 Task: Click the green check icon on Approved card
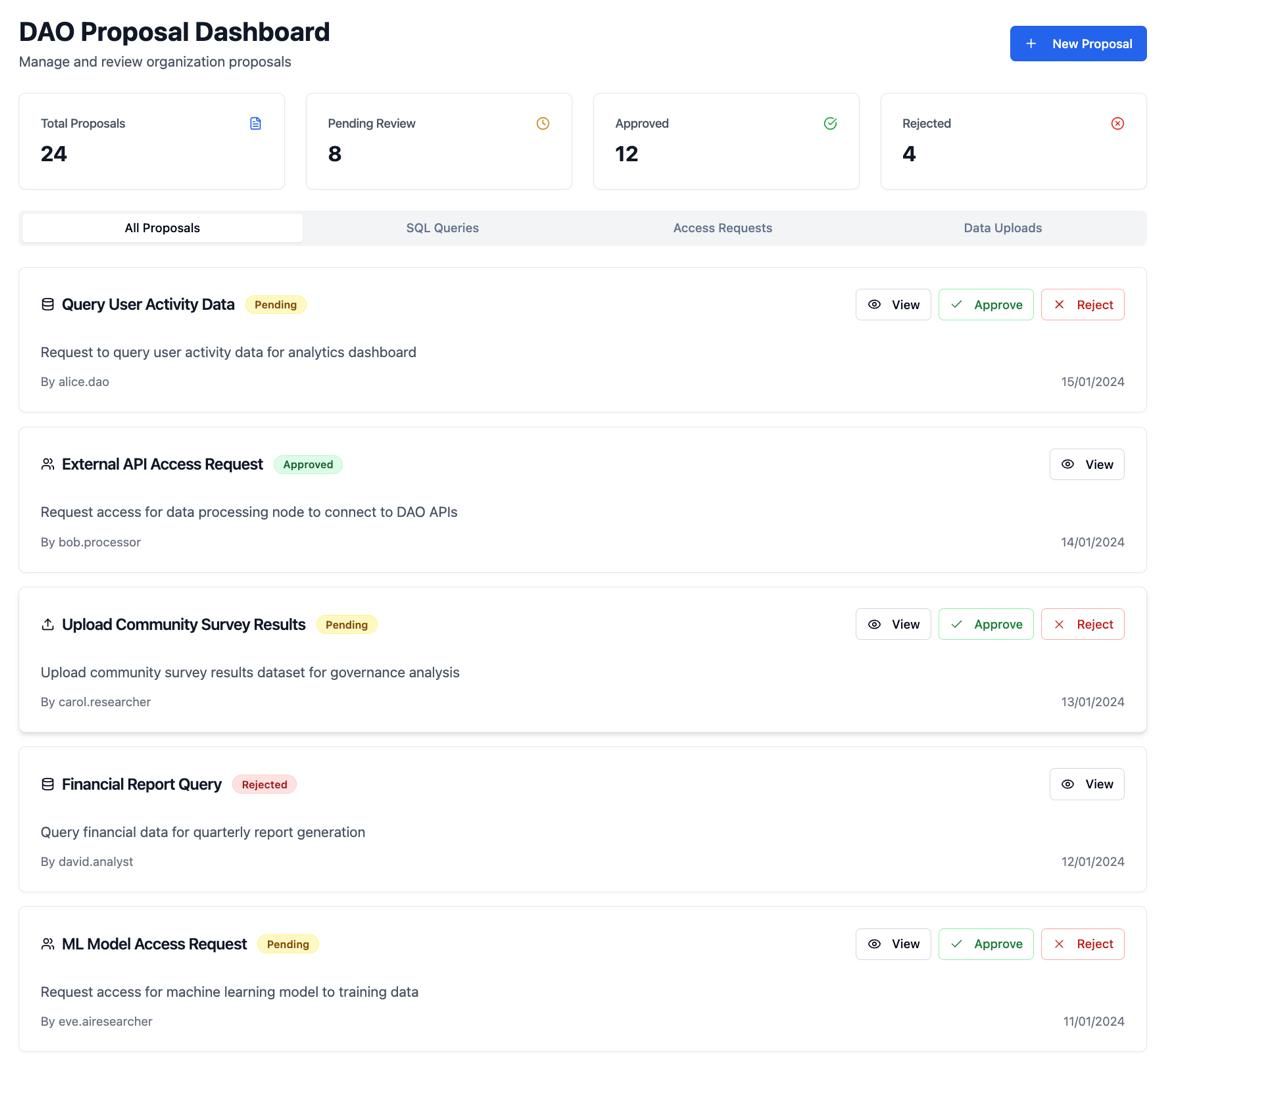(x=830, y=124)
